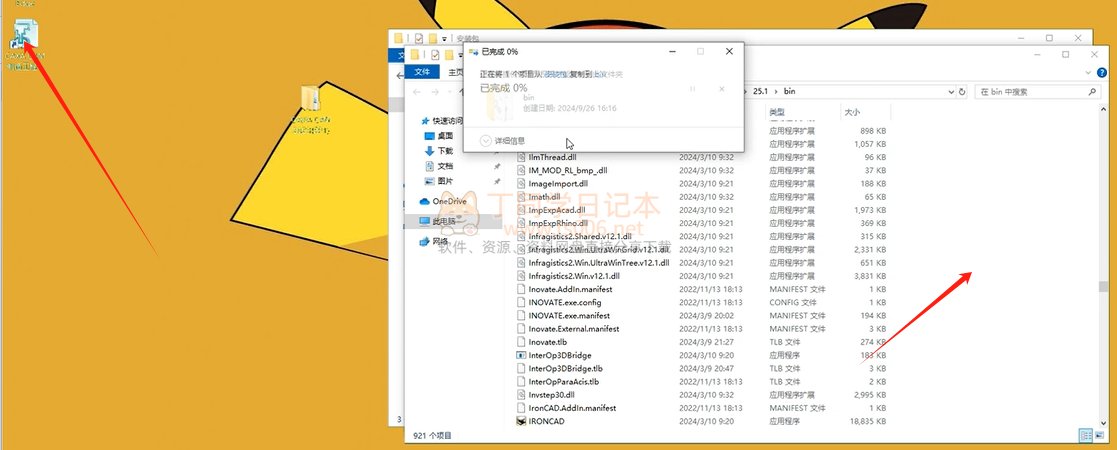Click the properties icon in bin window's title bar

click(434, 55)
